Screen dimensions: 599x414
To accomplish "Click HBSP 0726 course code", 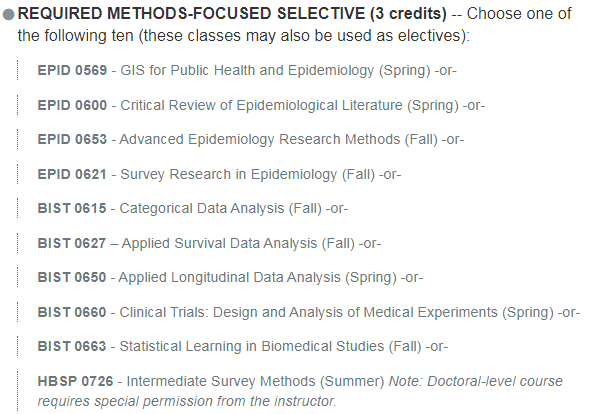I will coord(75,381).
